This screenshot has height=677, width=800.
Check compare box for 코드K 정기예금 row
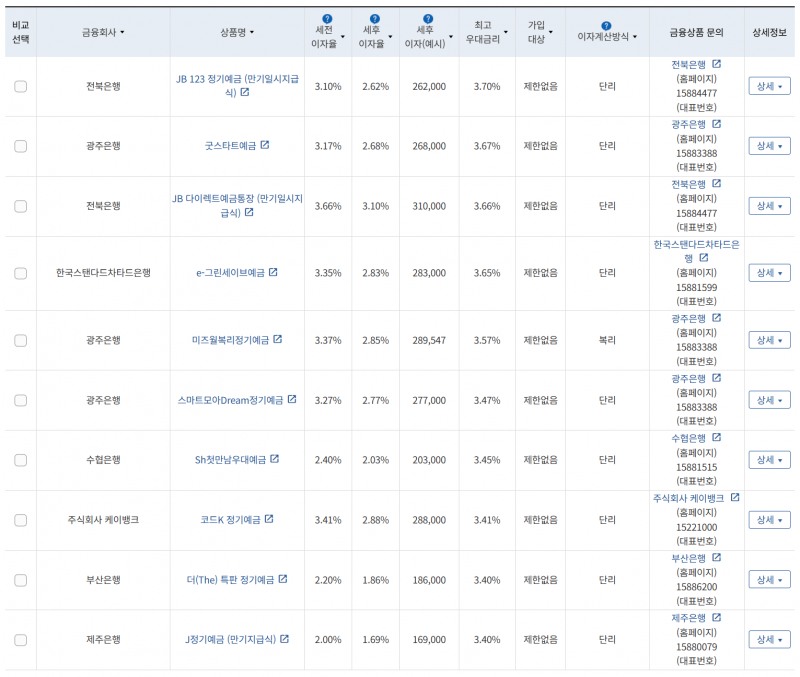pos(20,520)
